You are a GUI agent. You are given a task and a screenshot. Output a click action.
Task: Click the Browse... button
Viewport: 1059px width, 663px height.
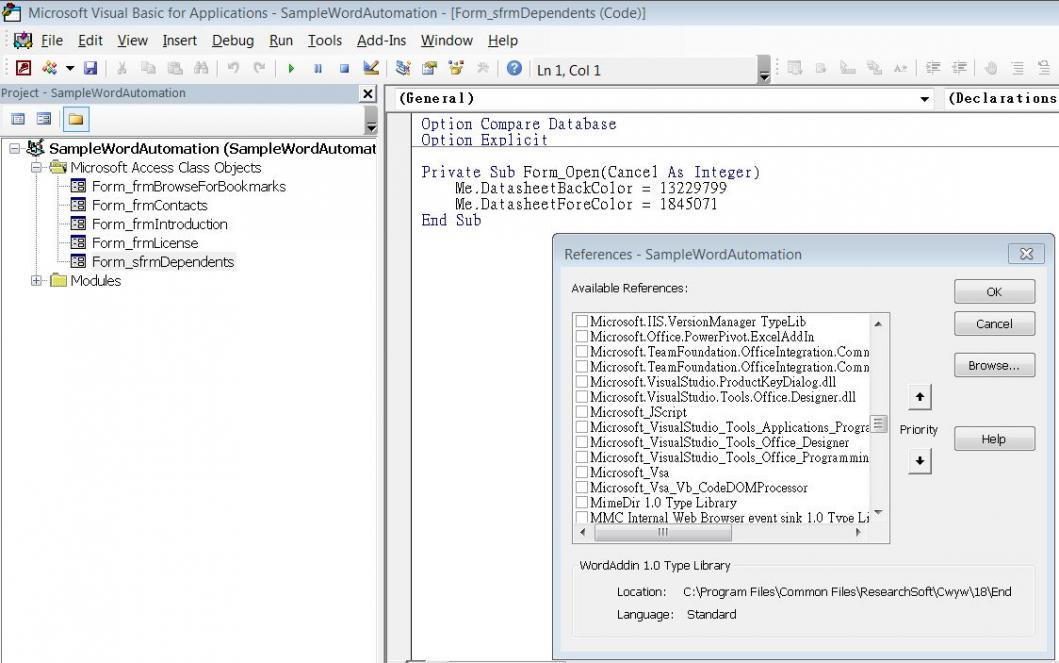click(994, 365)
